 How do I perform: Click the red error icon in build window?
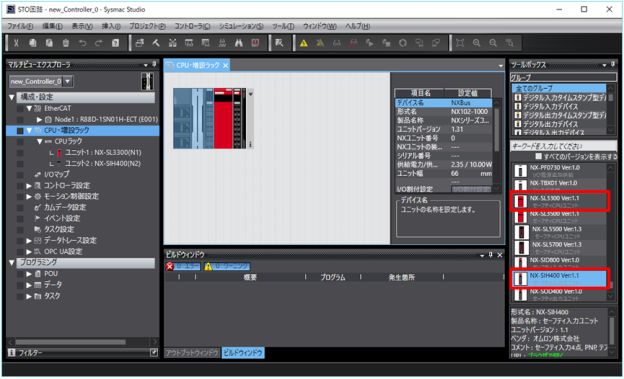[170, 266]
